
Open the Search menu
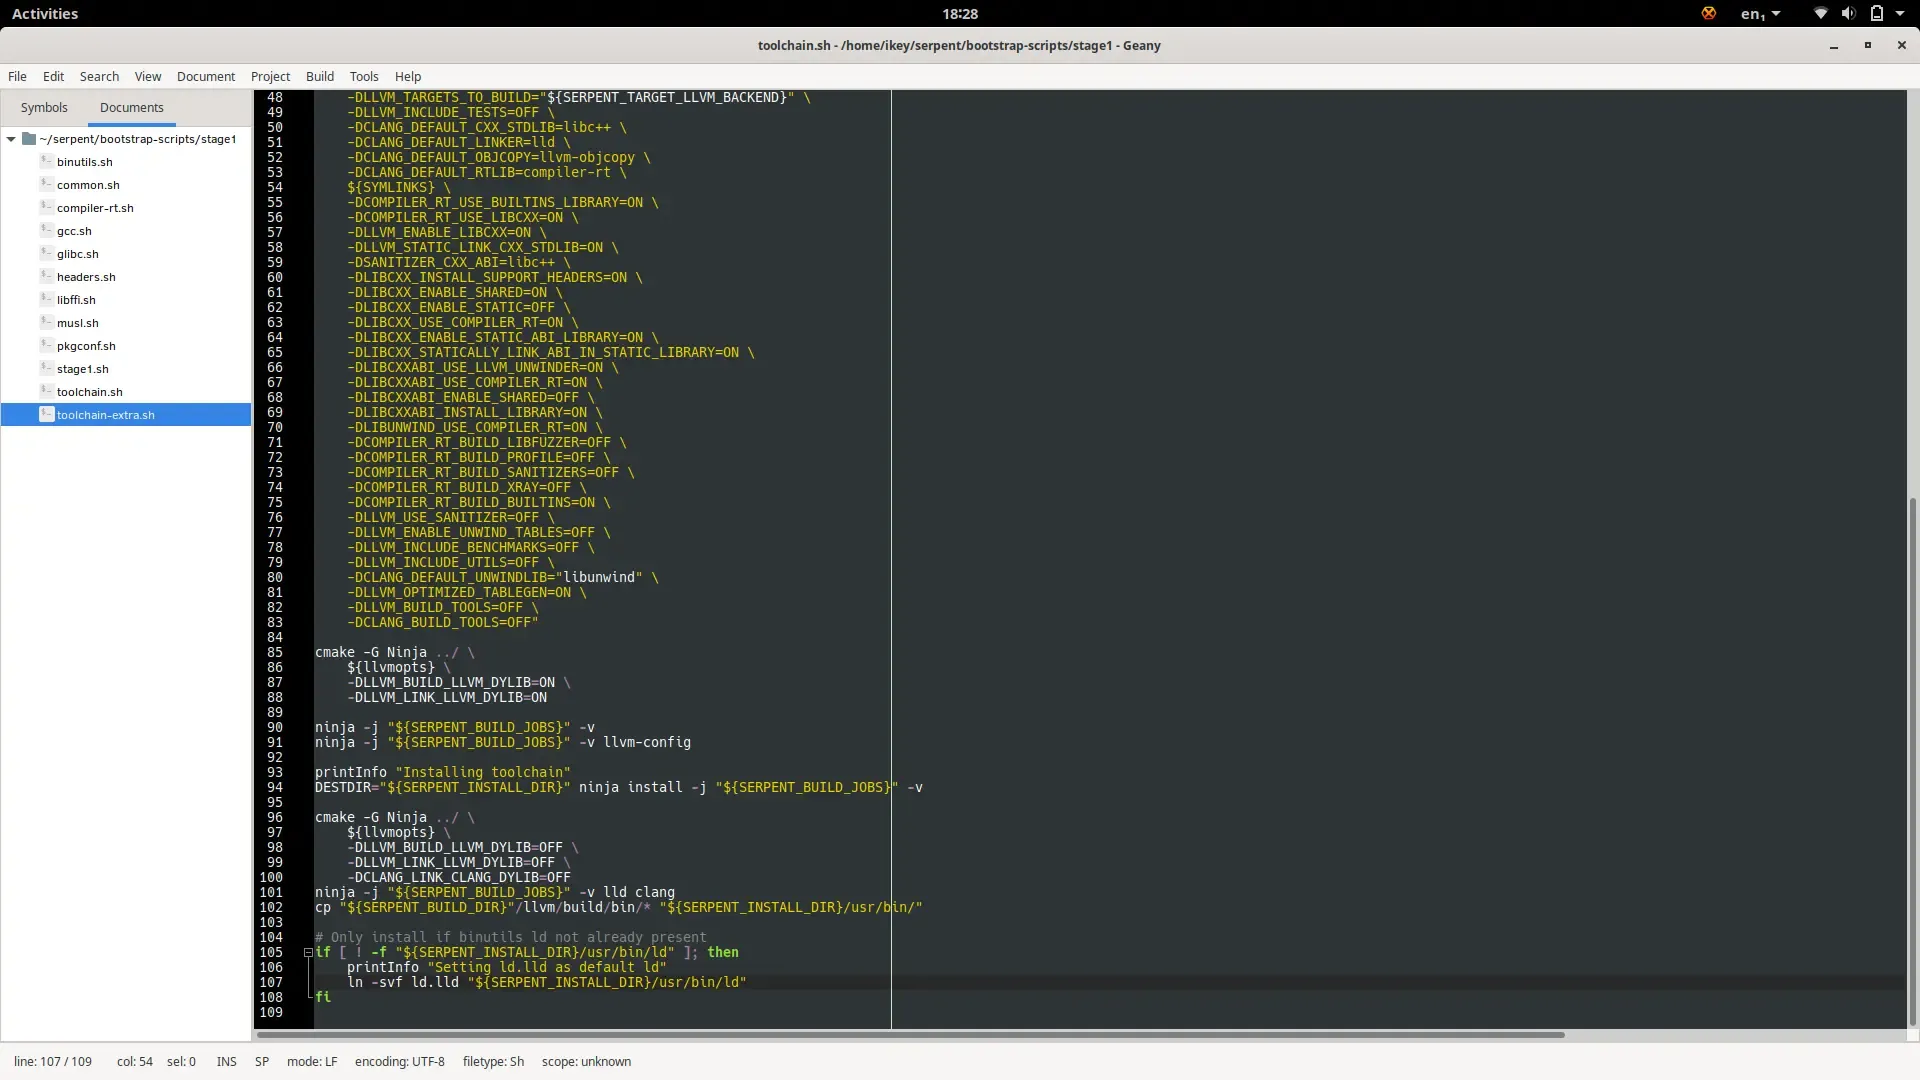(x=99, y=76)
